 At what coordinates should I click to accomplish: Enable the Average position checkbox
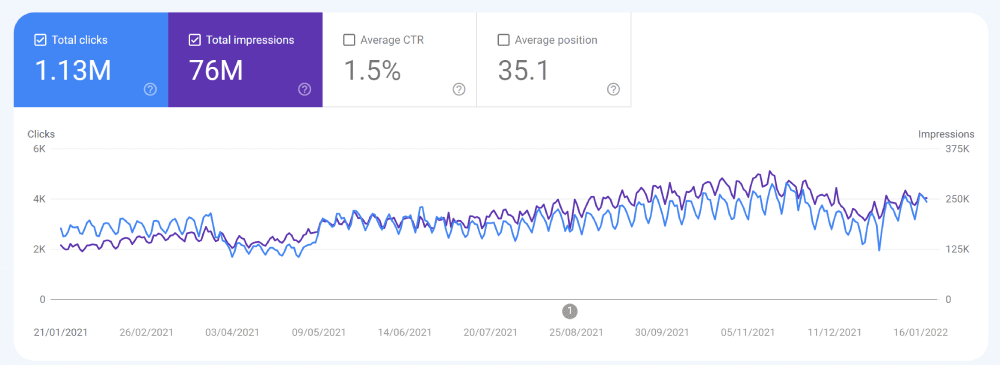pyautogui.click(x=503, y=40)
